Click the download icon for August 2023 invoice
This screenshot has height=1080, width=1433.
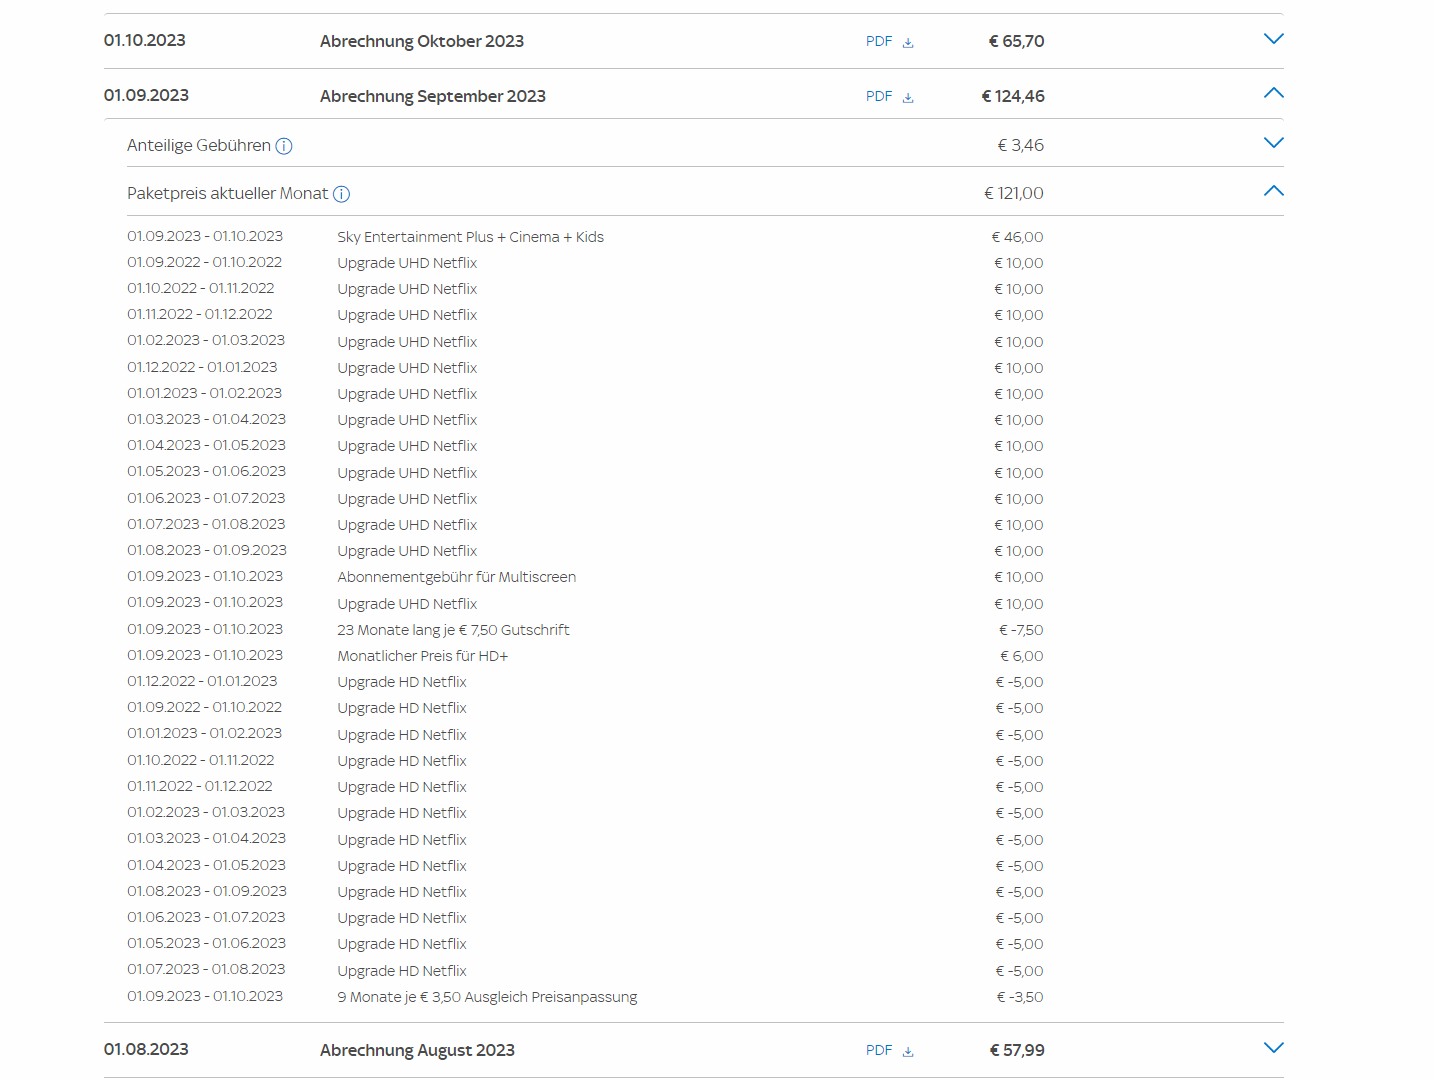click(908, 1051)
